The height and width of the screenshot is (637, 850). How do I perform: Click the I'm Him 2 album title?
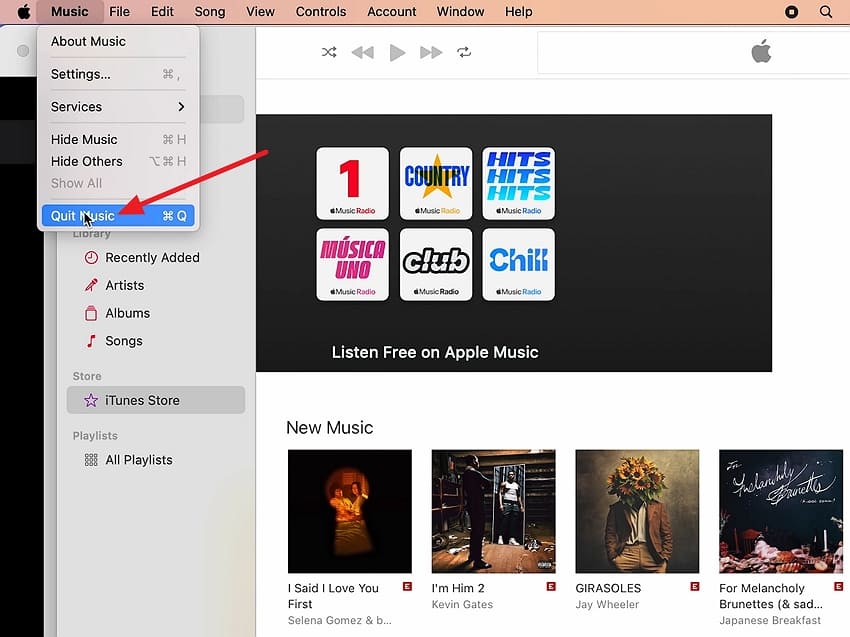[458, 588]
